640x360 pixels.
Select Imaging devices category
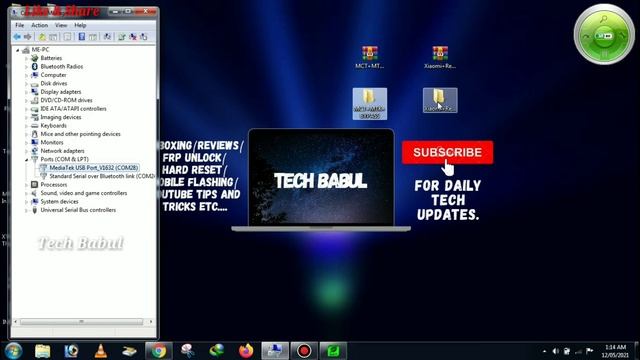(61, 117)
